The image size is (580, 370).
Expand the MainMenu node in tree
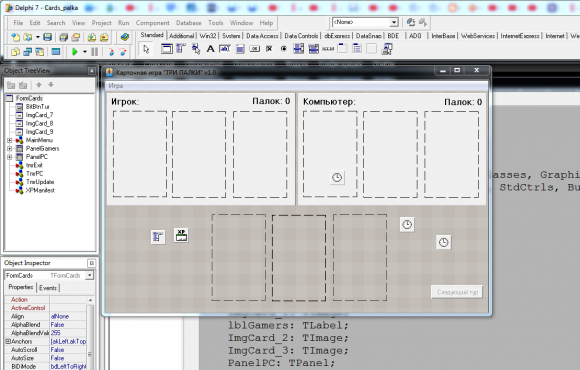pyautogui.click(x=10, y=140)
